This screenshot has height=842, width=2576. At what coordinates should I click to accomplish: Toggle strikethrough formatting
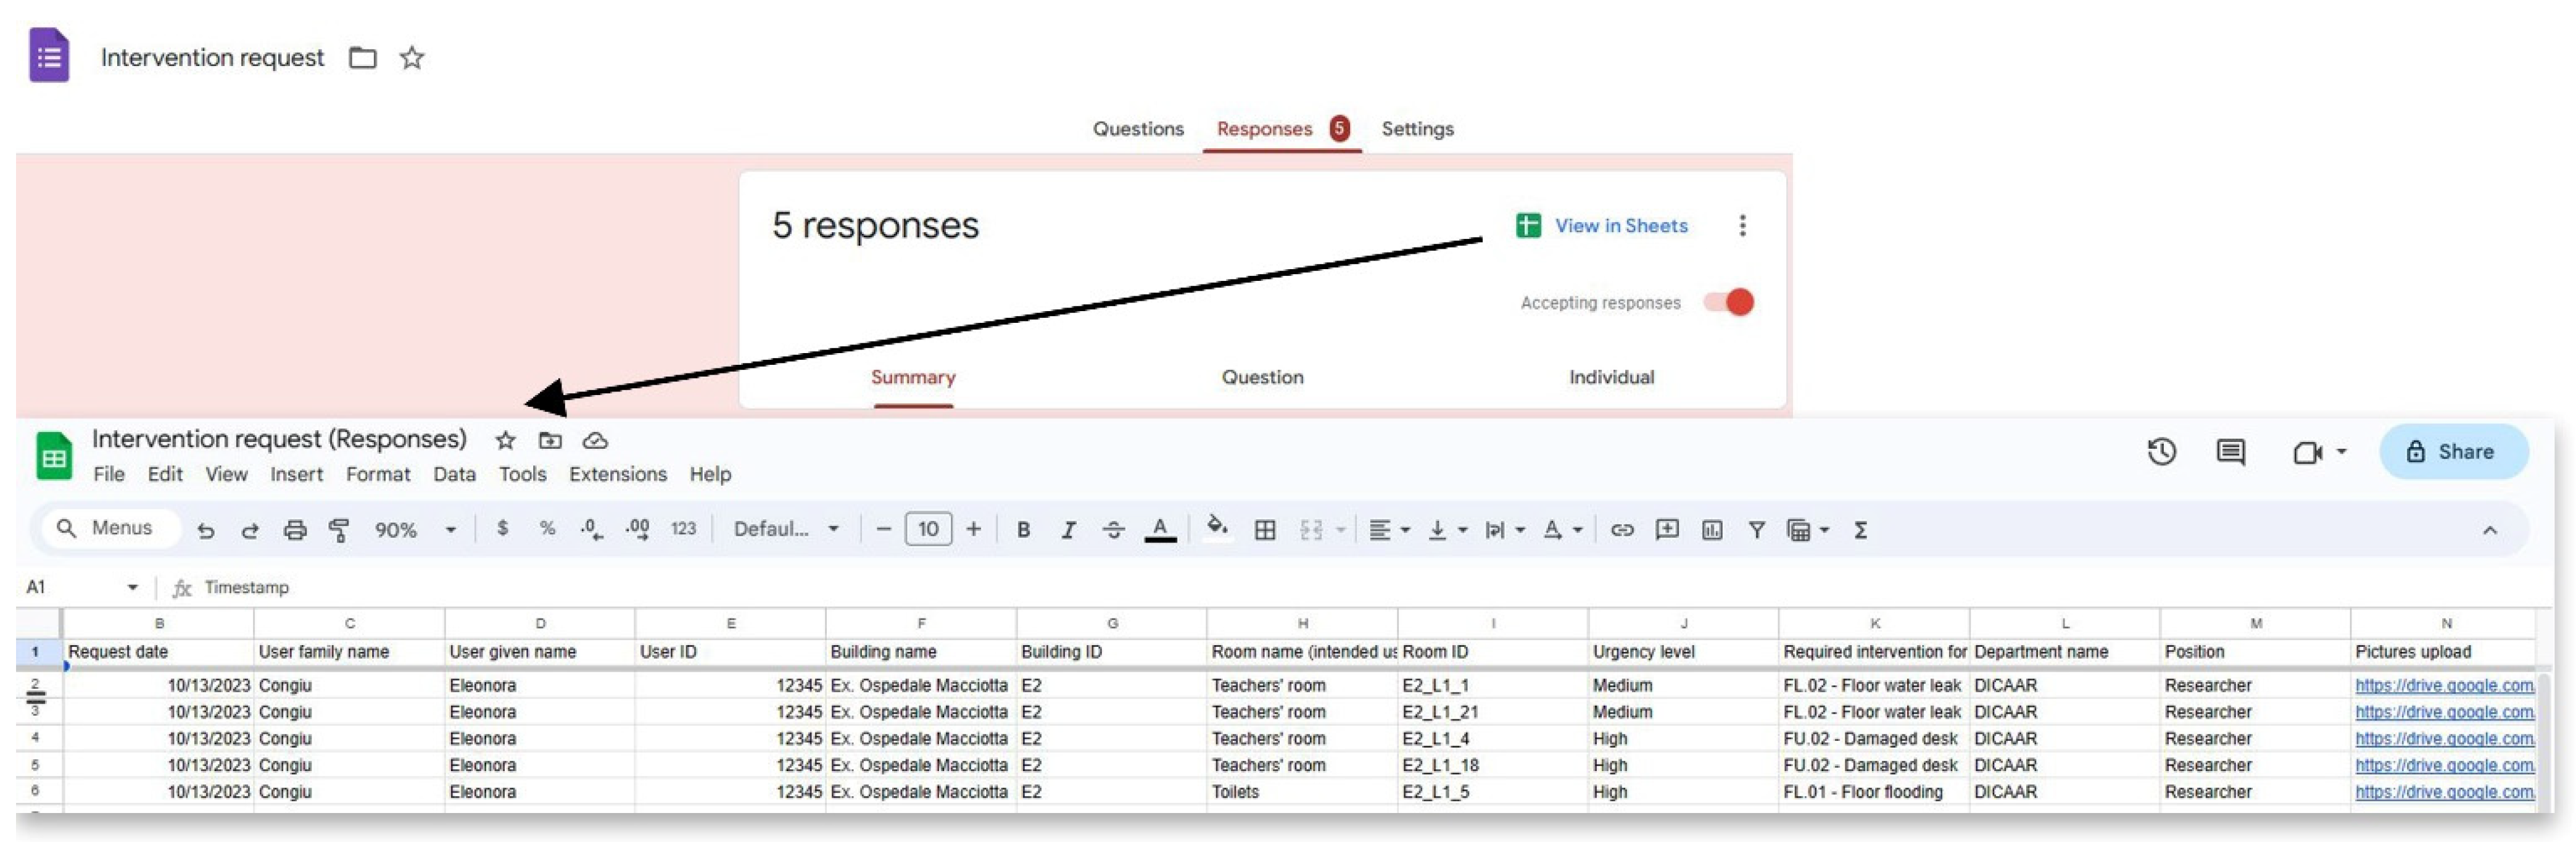coord(1113,530)
